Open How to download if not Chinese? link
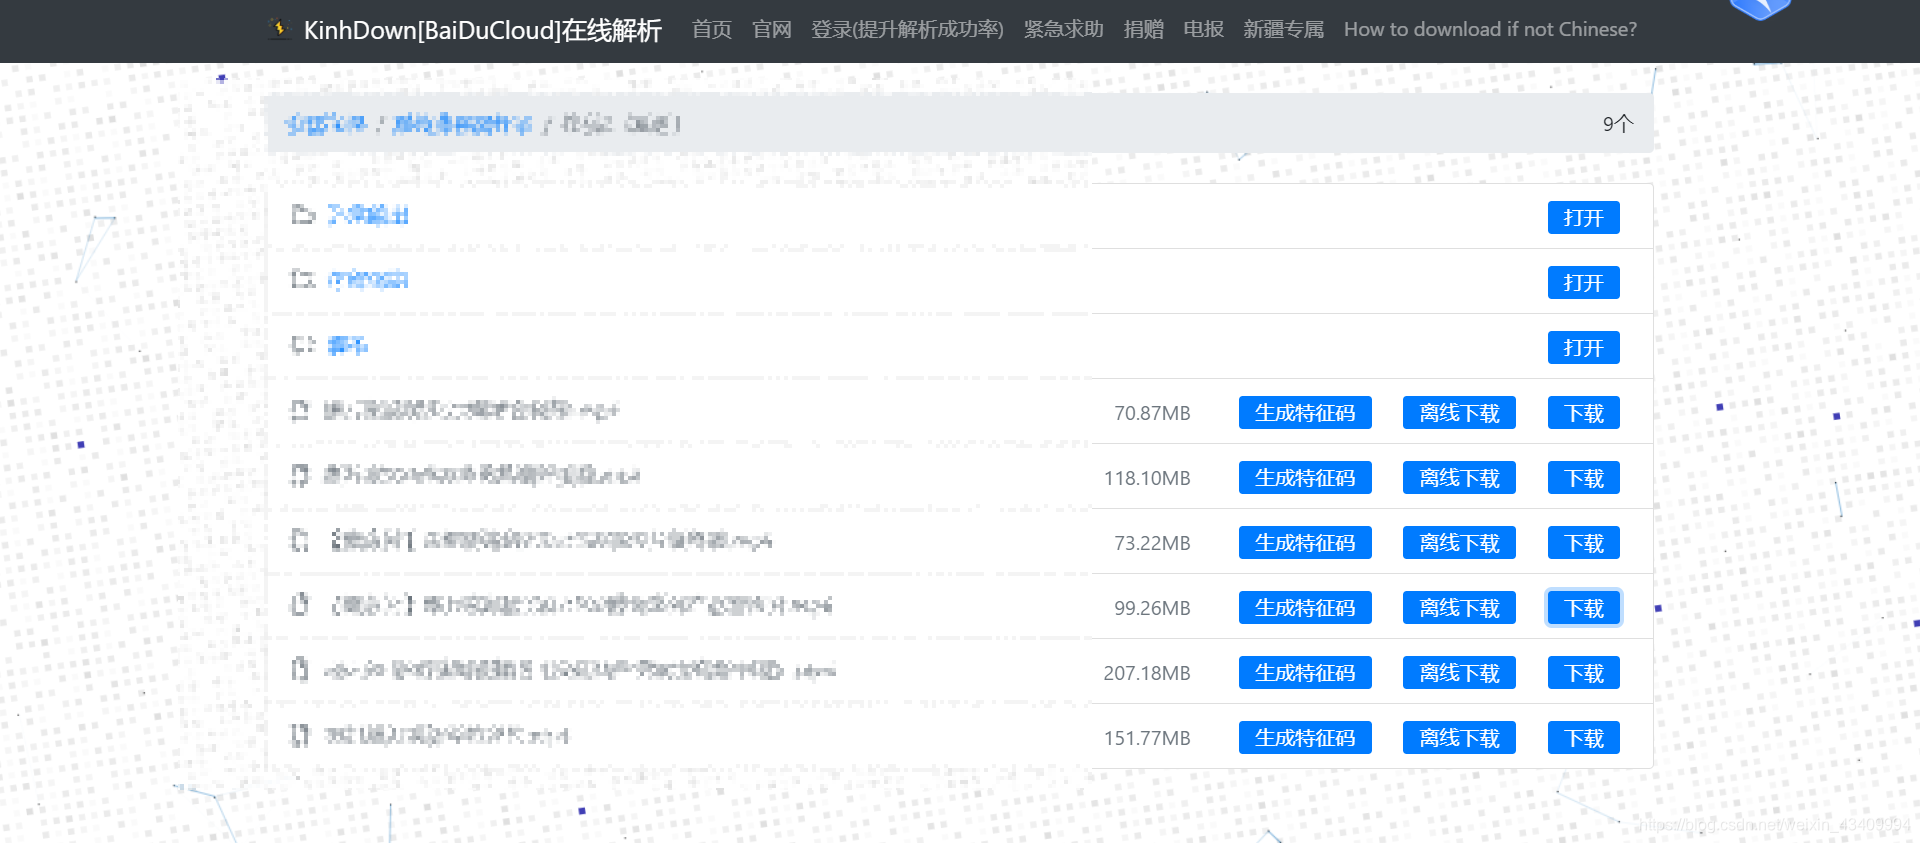The width and height of the screenshot is (1920, 843). pos(1490,29)
